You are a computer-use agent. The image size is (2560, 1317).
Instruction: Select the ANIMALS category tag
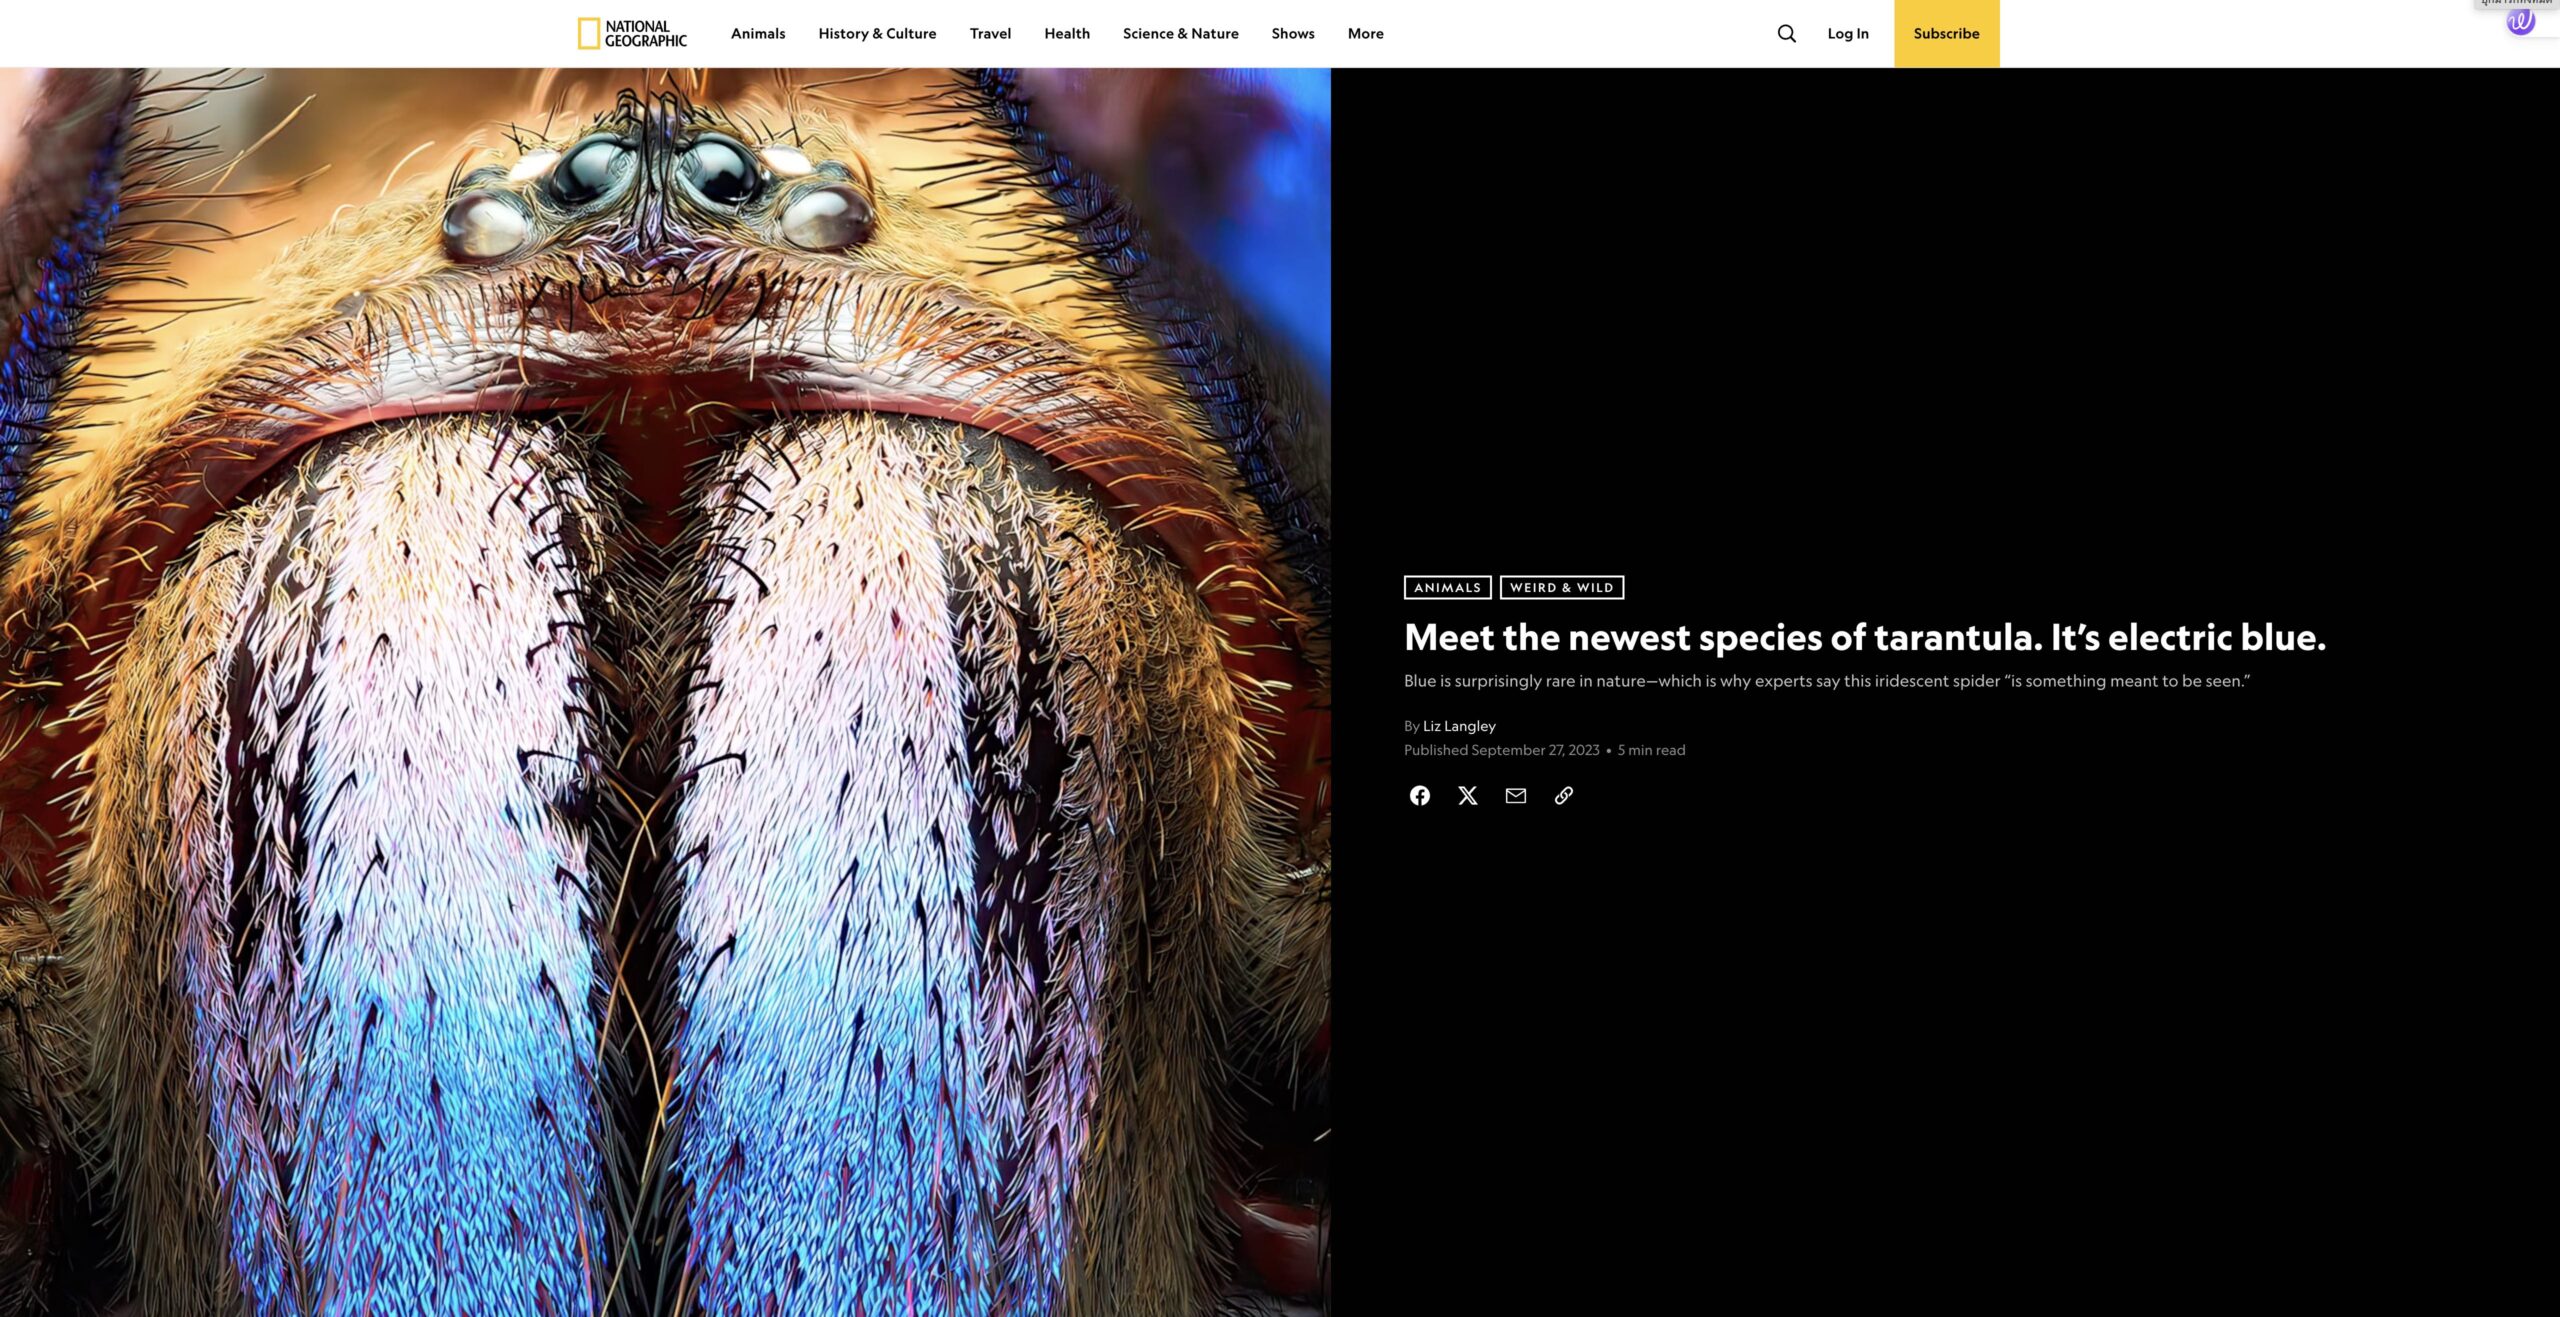coord(1446,587)
